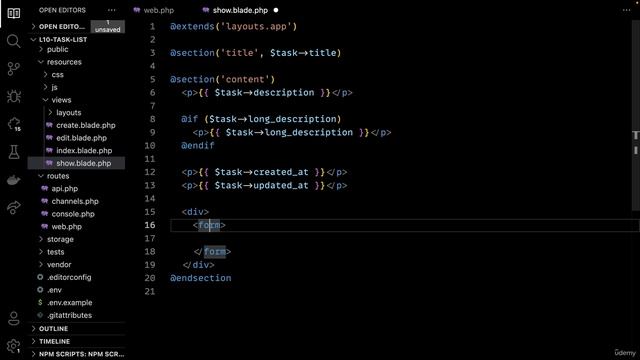Image resolution: width=640 pixels, height=360 pixels.
Task: Click @extends('layouts.app') code line
Action: tap(233, 27)
